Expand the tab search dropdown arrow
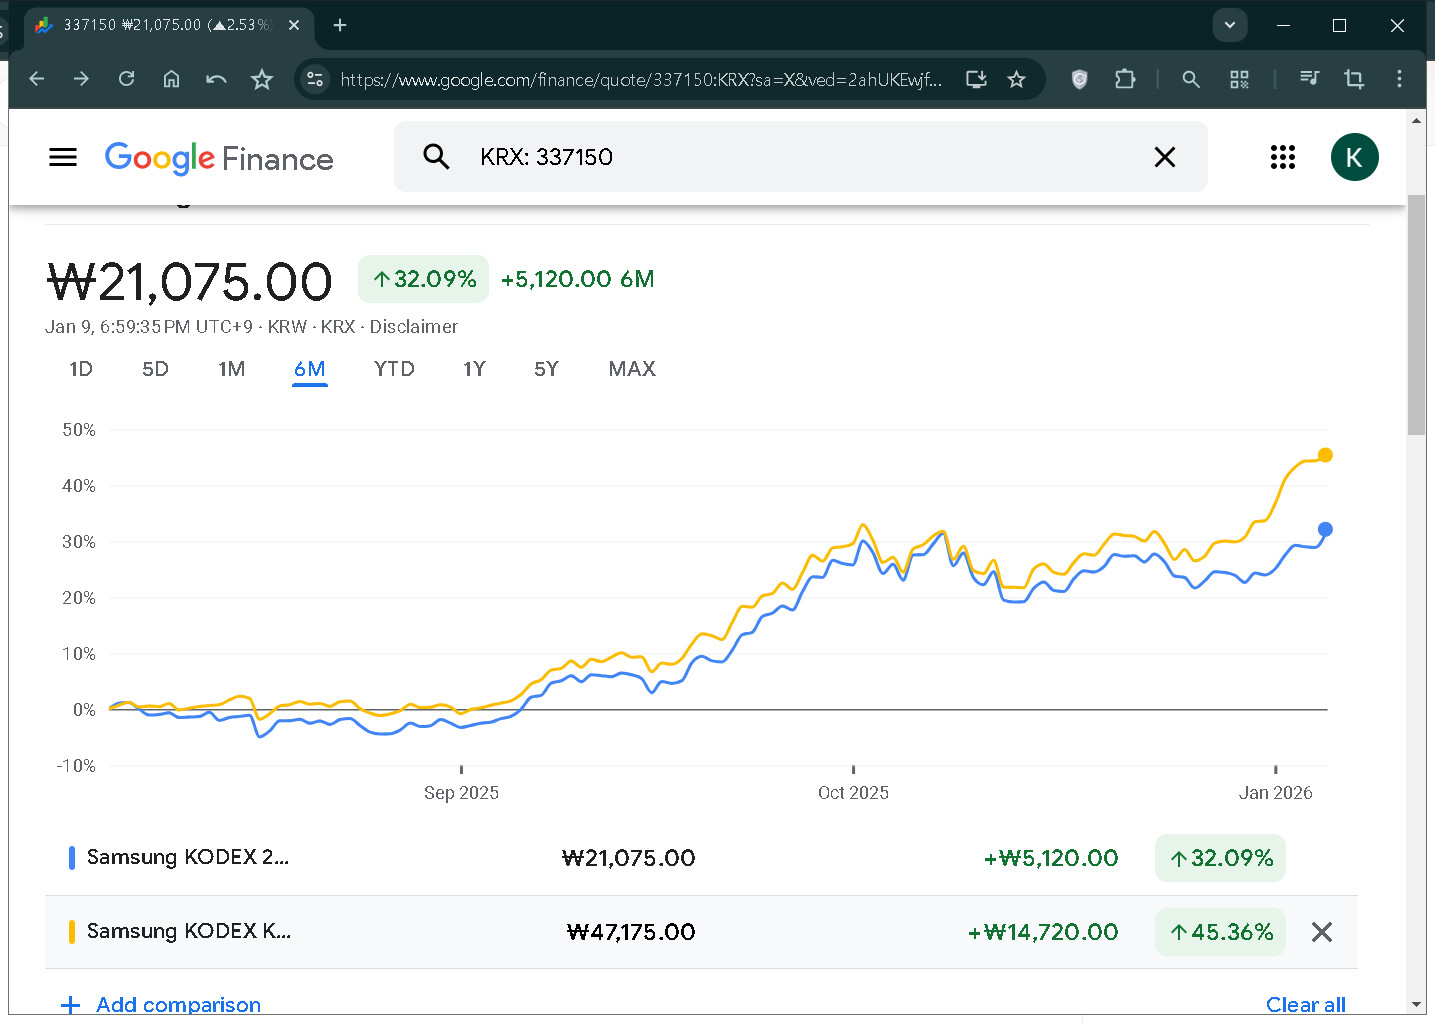Screen dimensions: 1435x1023 [x=1229, y=25]
